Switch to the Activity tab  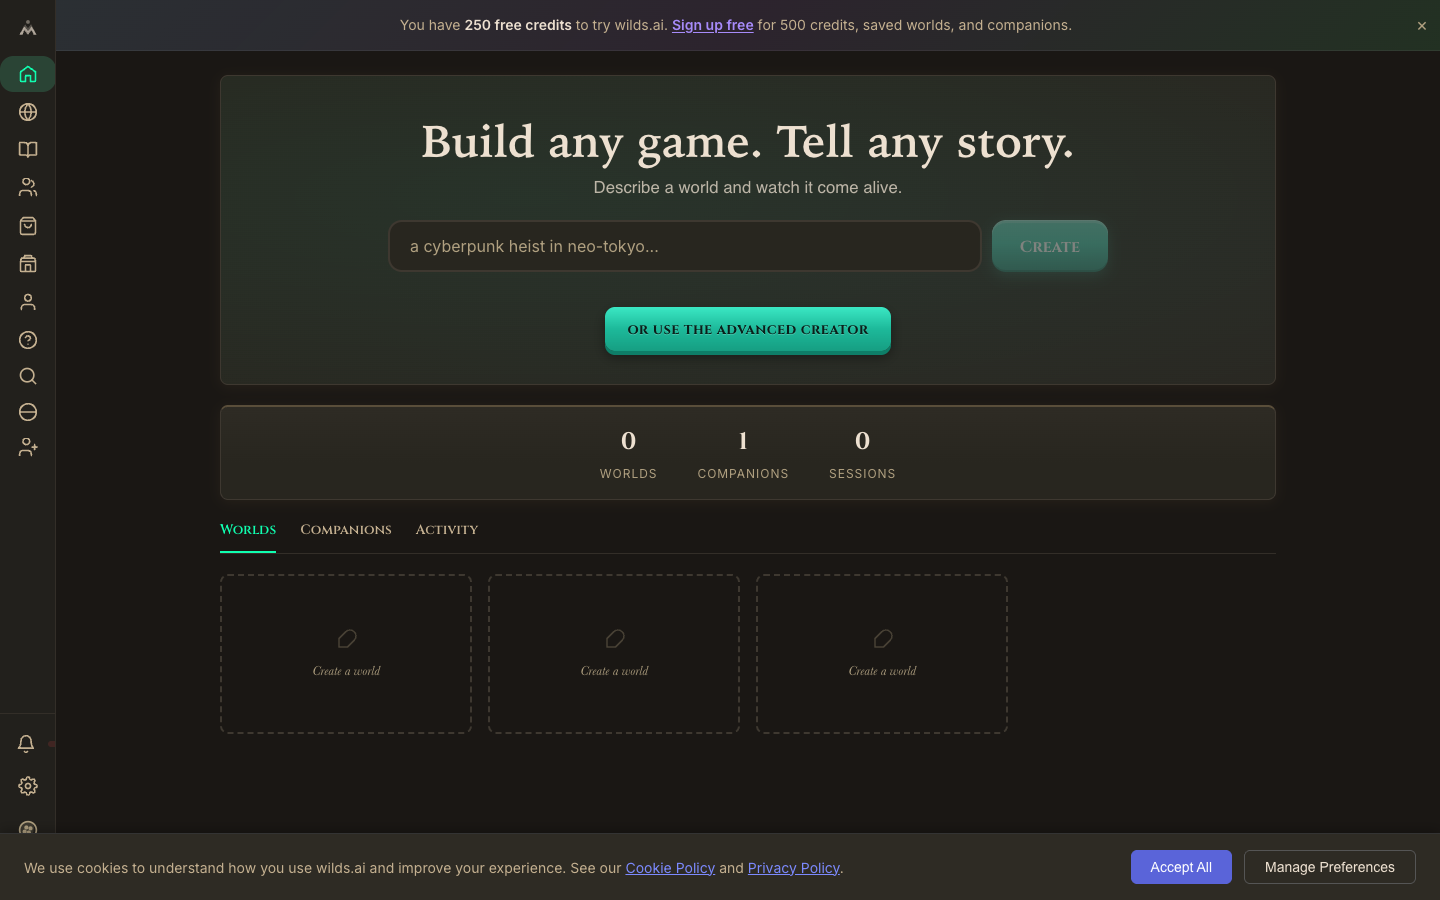(x=447, y=530)
